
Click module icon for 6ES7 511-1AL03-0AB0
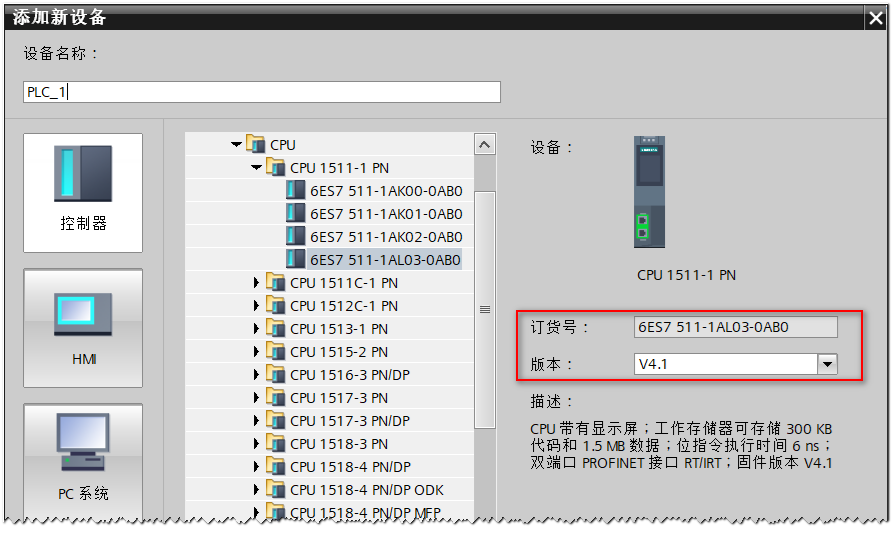click(x=296, y=259)
